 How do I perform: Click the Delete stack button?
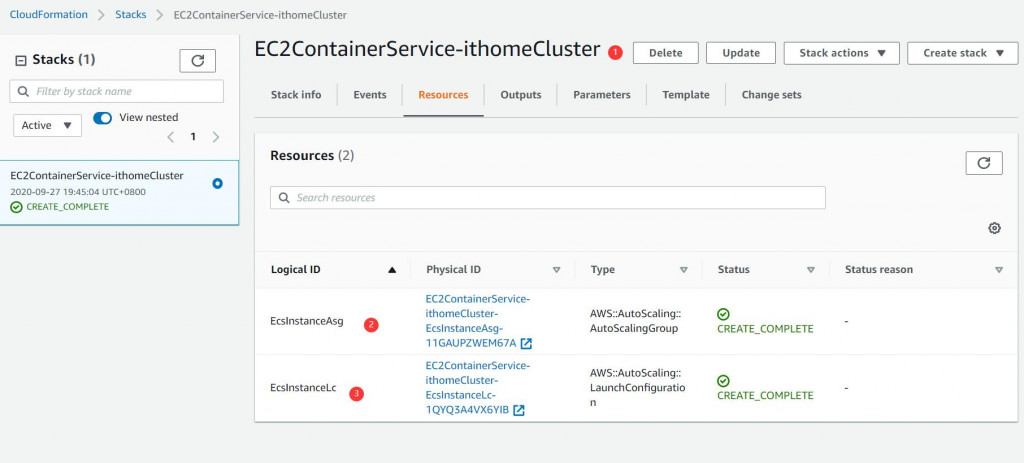click(x=665, y=53)
